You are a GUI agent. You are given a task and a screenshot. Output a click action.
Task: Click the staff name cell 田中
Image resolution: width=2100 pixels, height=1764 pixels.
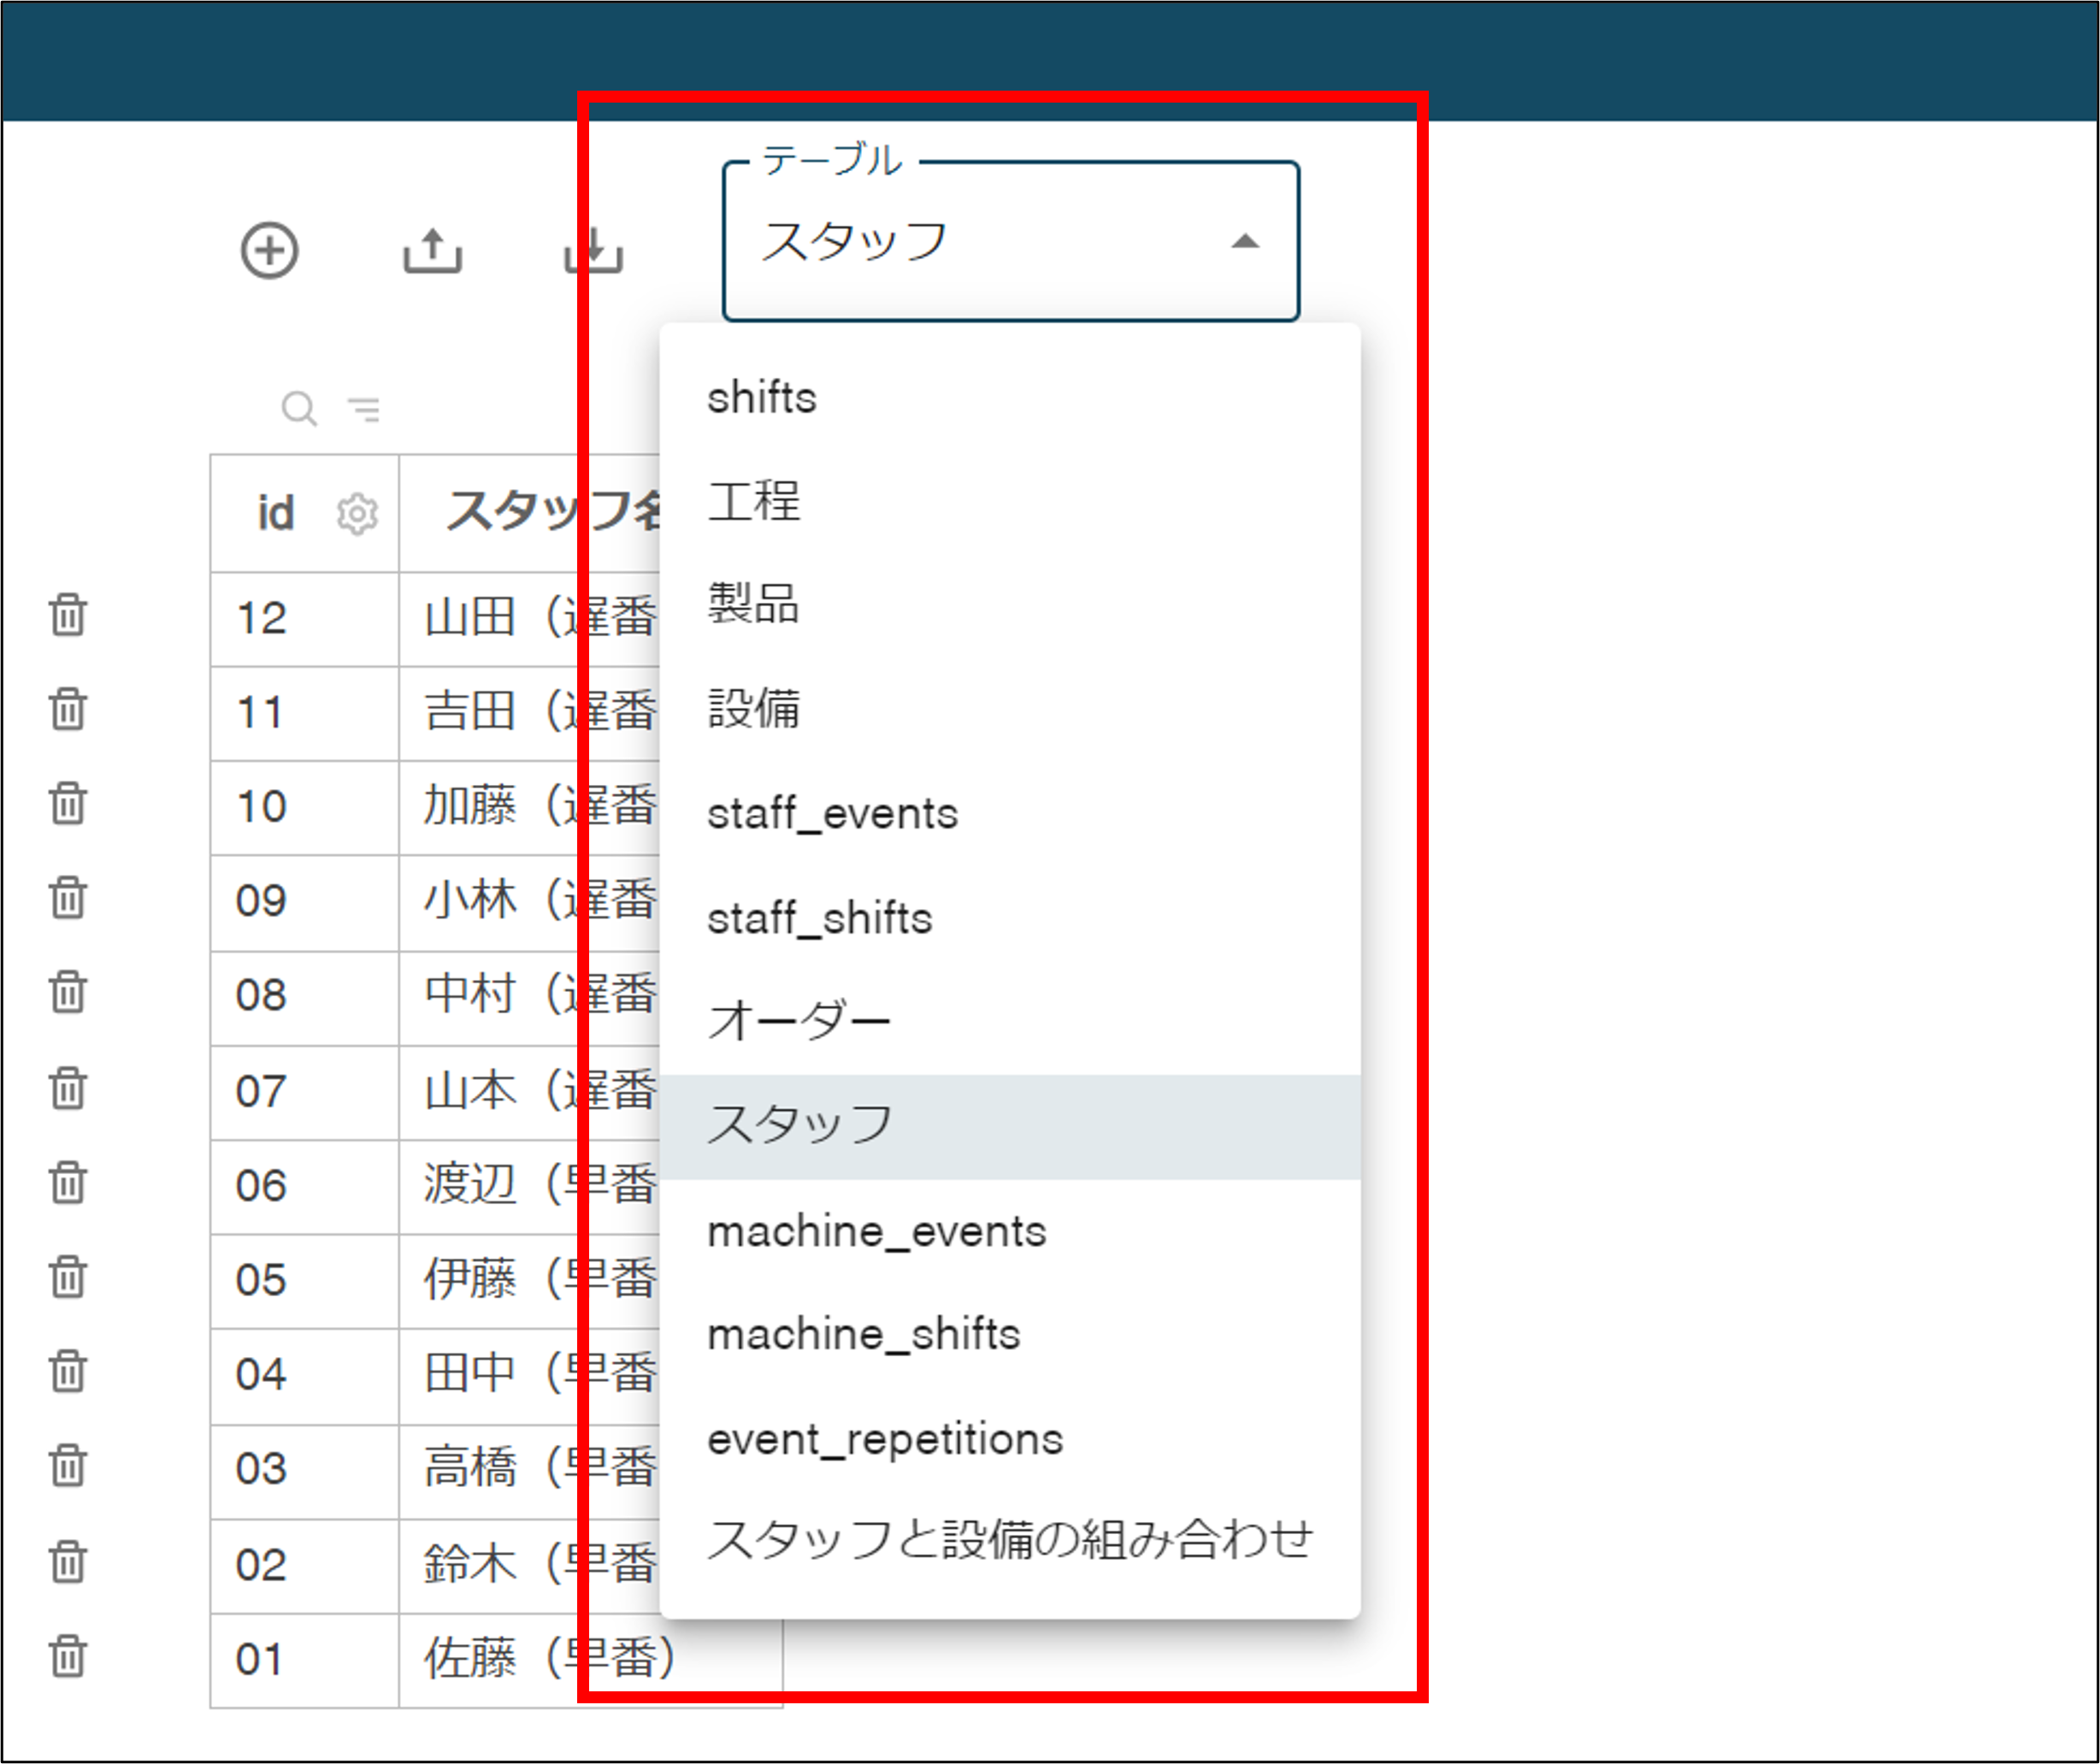[x=530, y=1376]
